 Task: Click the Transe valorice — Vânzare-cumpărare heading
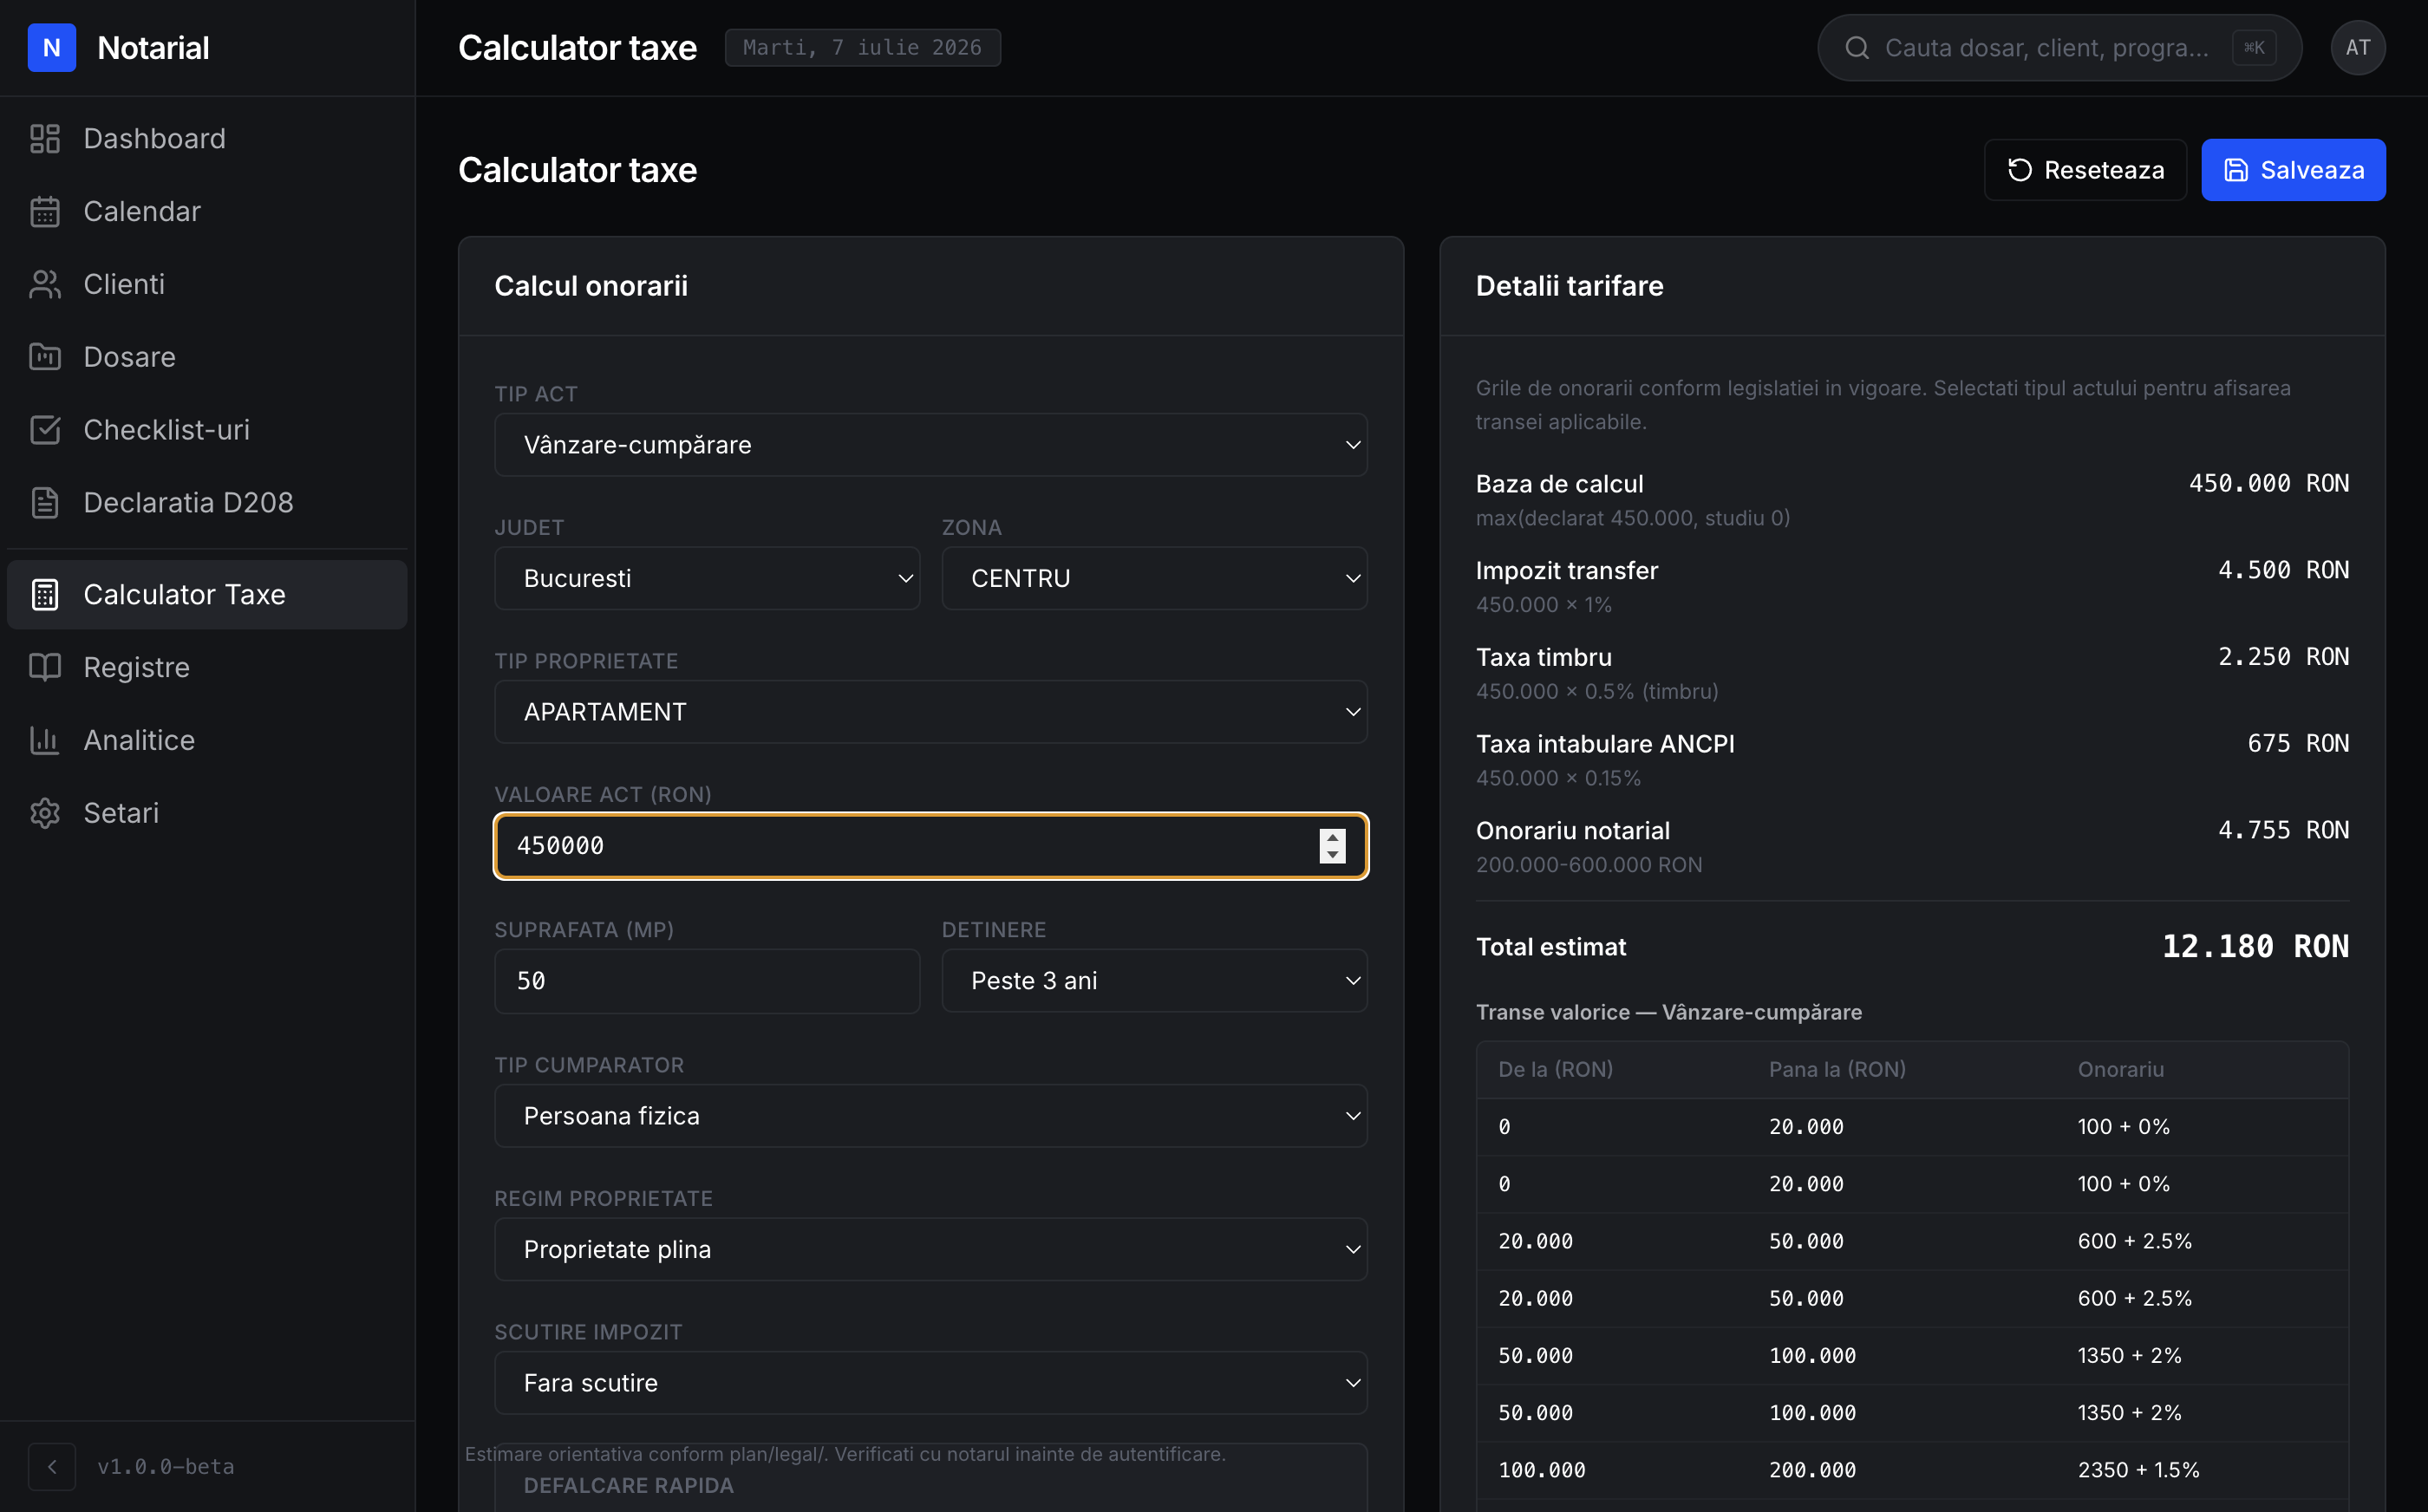pyautogui.click(x=1669, y=1012)
